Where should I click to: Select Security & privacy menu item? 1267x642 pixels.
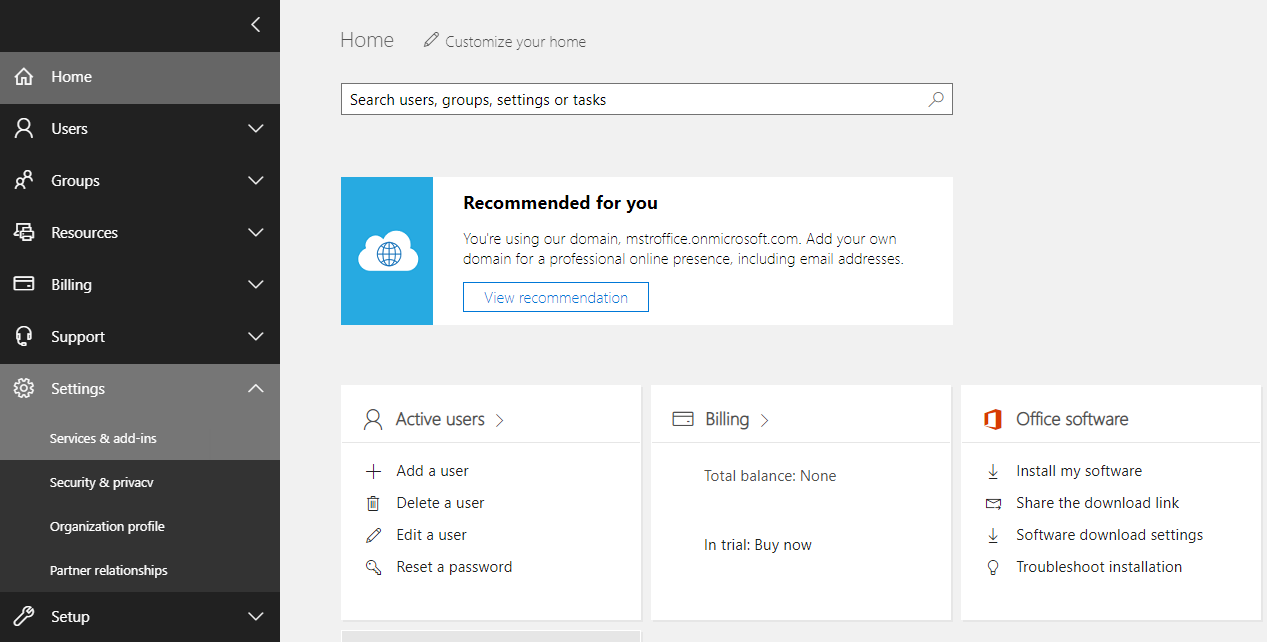click(x=102, y=483)
